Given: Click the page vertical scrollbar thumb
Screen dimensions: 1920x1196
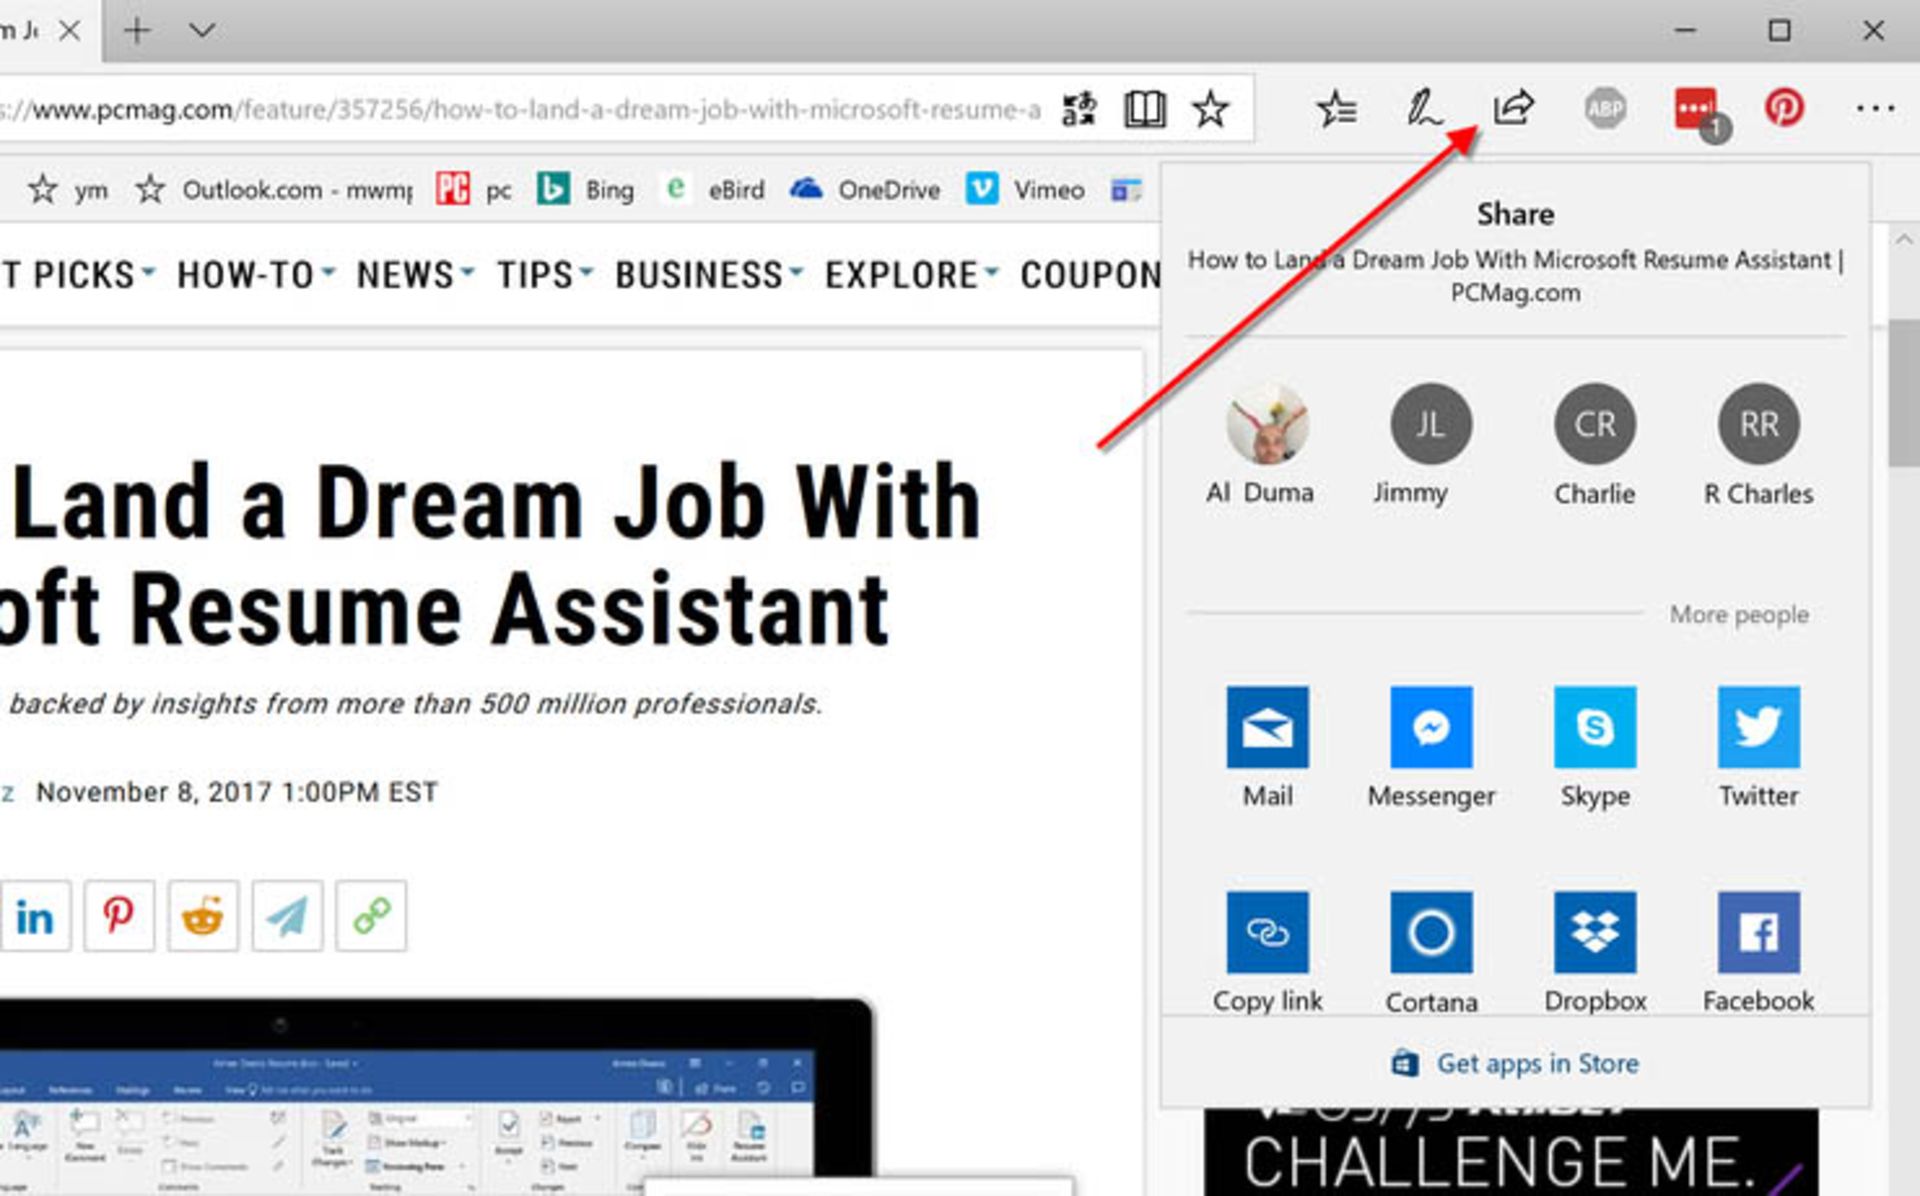Looking at the screenshot, I should tap(1904, 393).
